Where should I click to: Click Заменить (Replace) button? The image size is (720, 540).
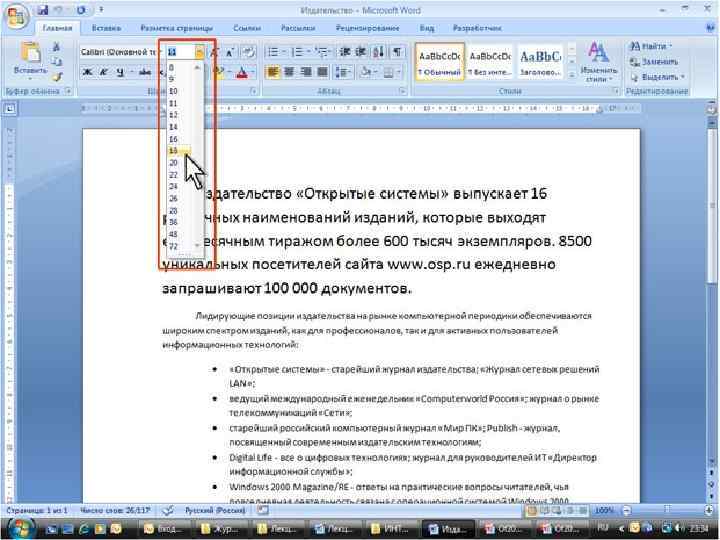pos(654,62)
